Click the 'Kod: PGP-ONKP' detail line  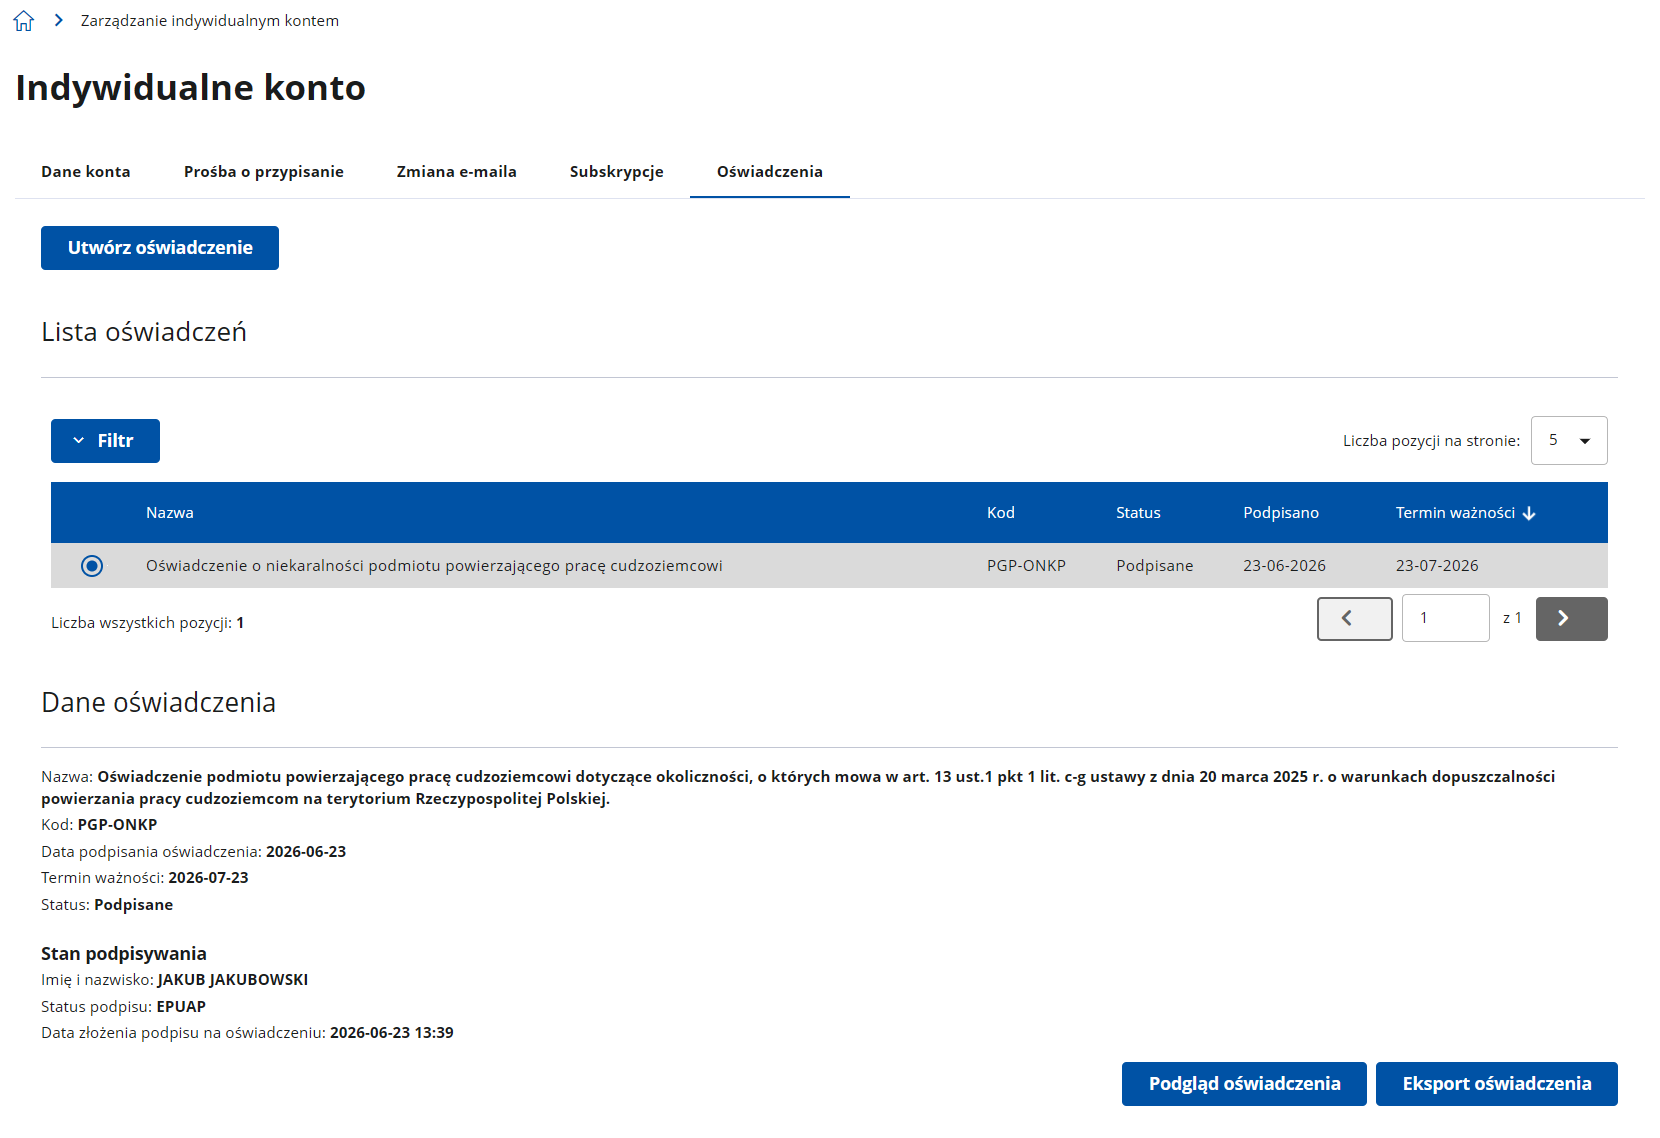click(99, 825)
